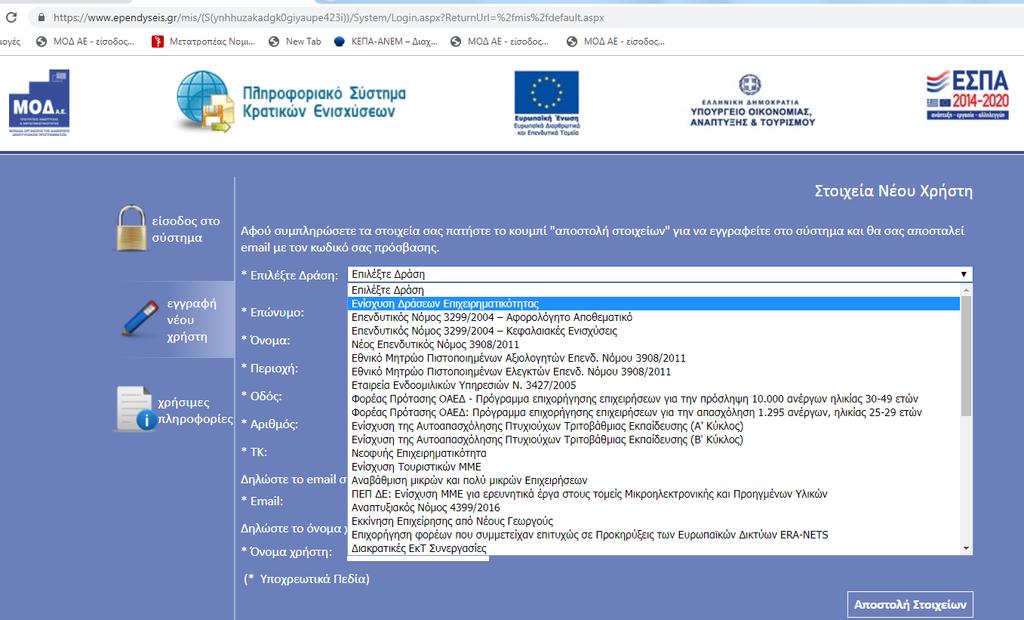Viewport: 1024px width, 620px height.
Task: Click the dropdown list scrollbar thumb
Action: [966, 355]
